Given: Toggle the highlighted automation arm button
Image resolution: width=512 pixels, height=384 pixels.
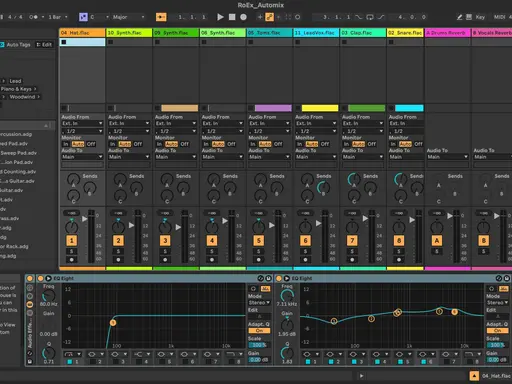Looking at the screenshot, I should (269, 17).
